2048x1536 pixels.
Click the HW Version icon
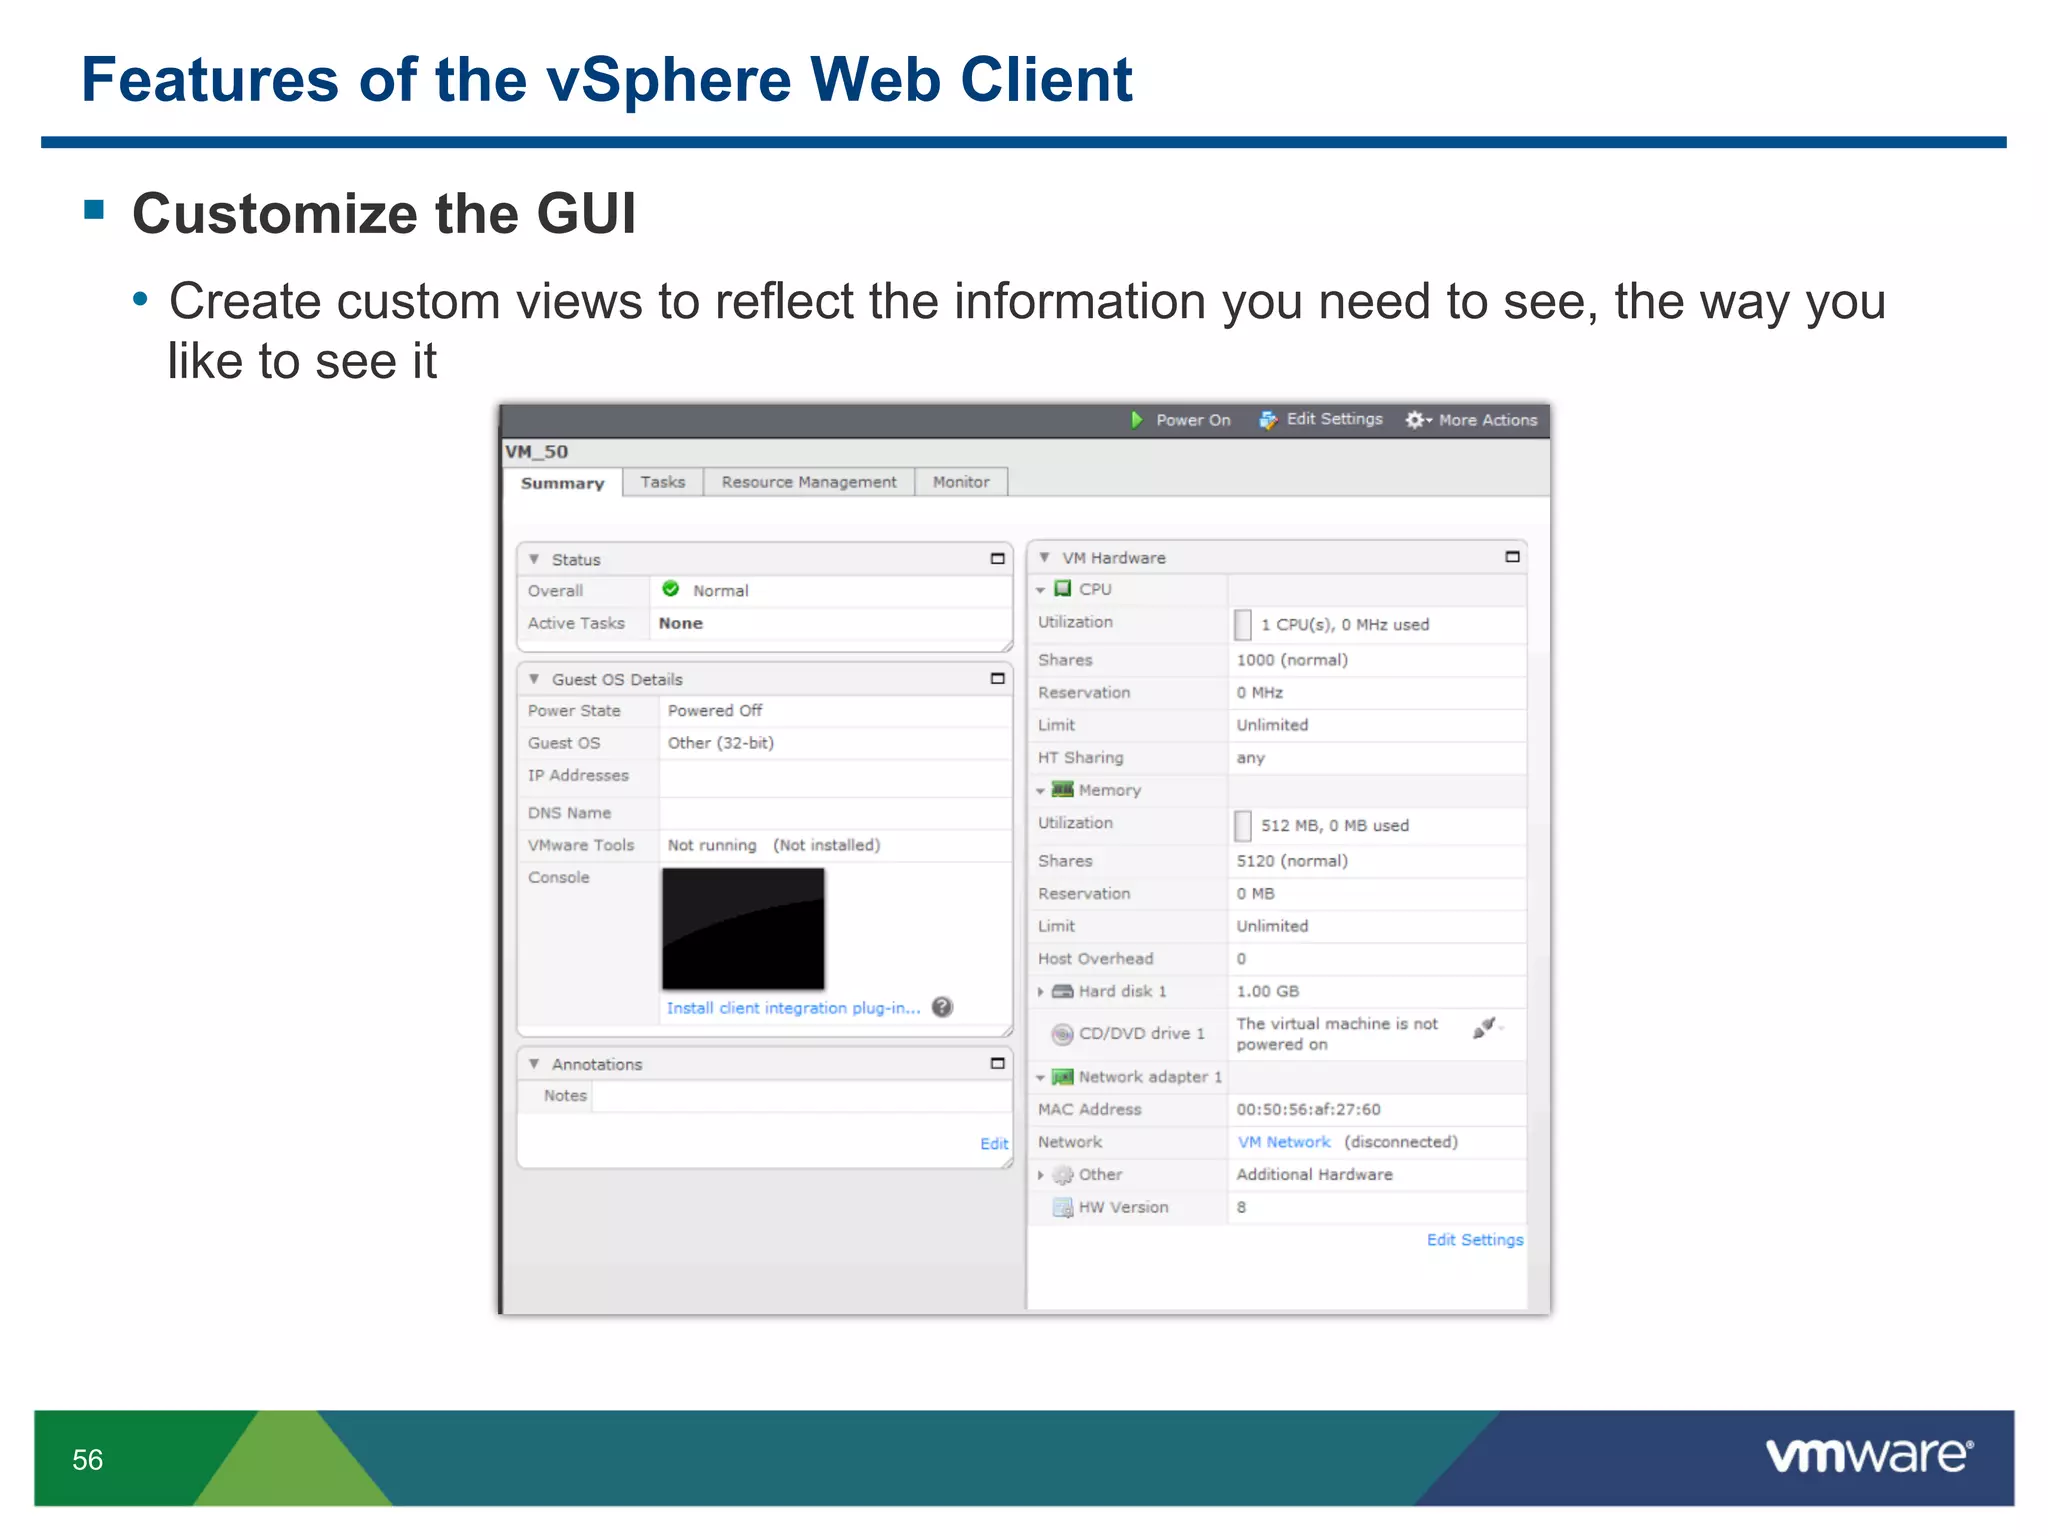[x=1063, y=1208]
